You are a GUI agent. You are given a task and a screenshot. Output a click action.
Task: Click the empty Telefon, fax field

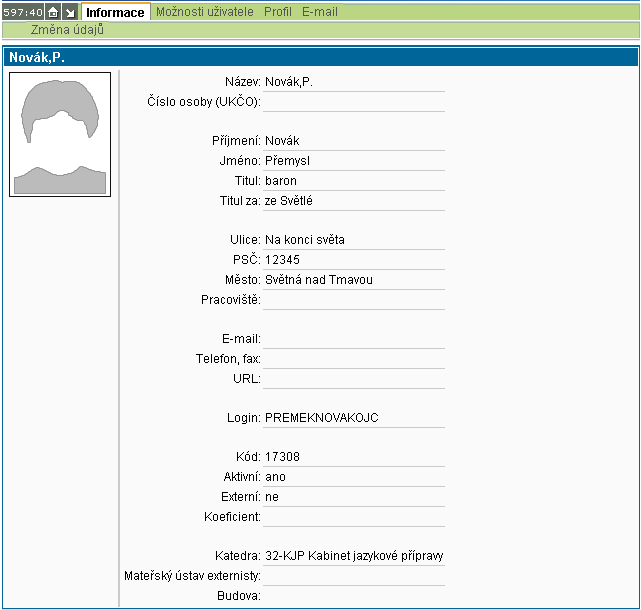pyautogui.click(x=353, y=359)
